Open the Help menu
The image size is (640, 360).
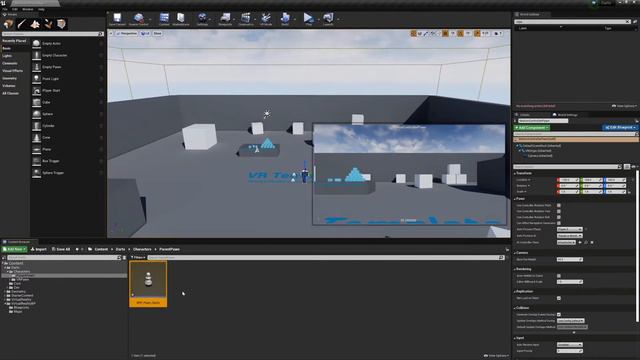click(41, 9)
